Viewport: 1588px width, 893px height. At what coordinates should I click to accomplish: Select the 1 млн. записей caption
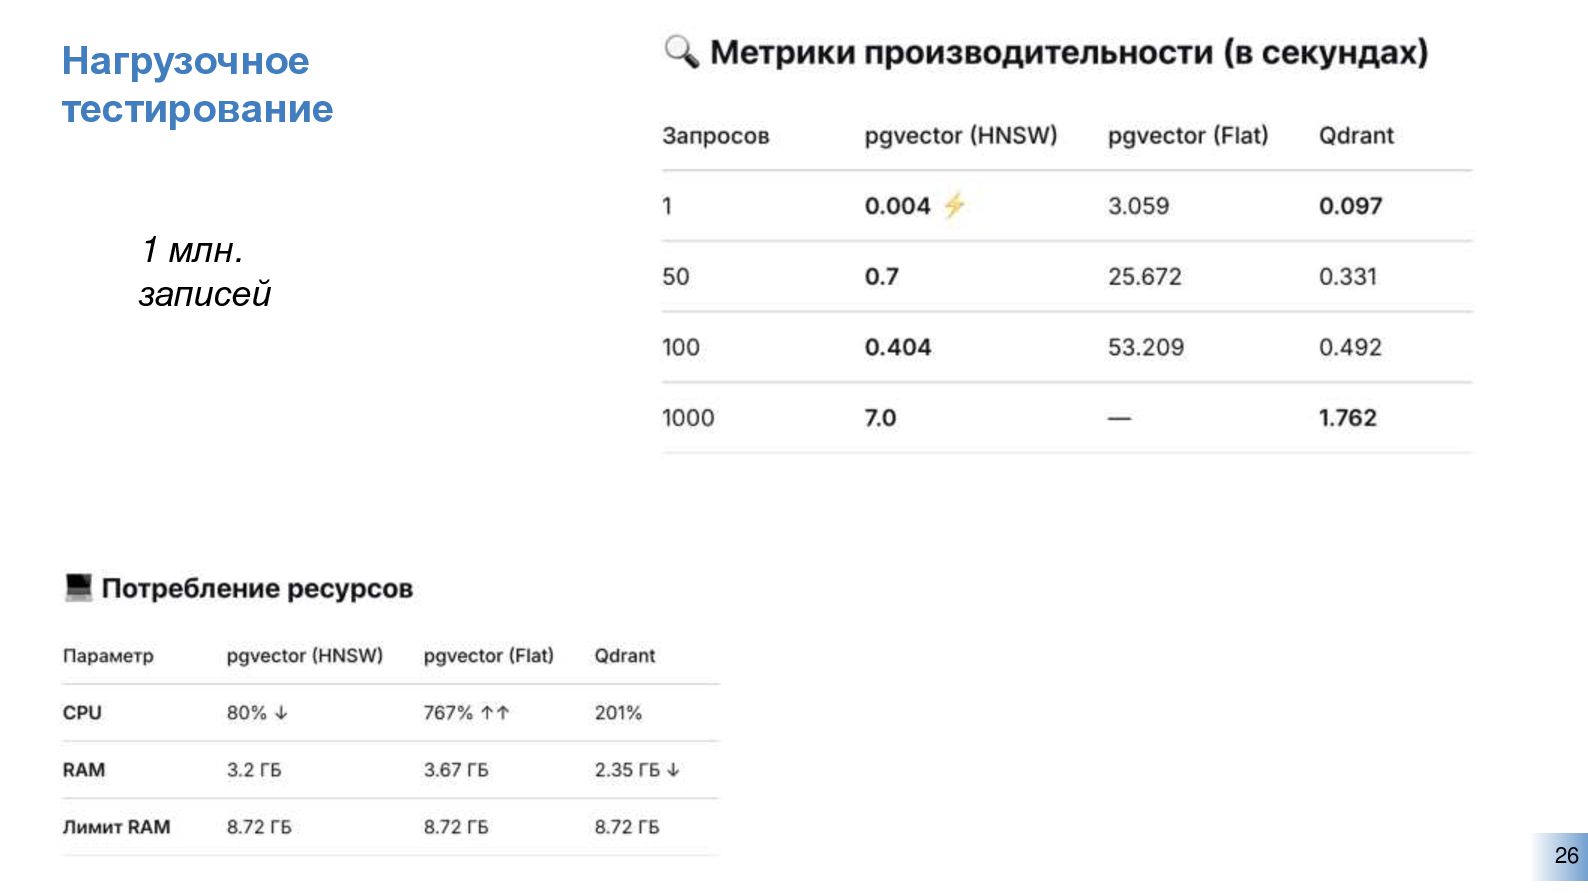click(x=204, y=271)
